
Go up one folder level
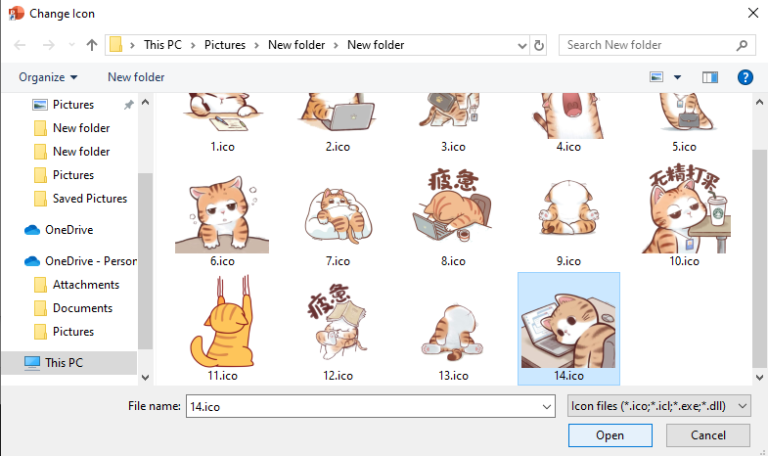92,45
